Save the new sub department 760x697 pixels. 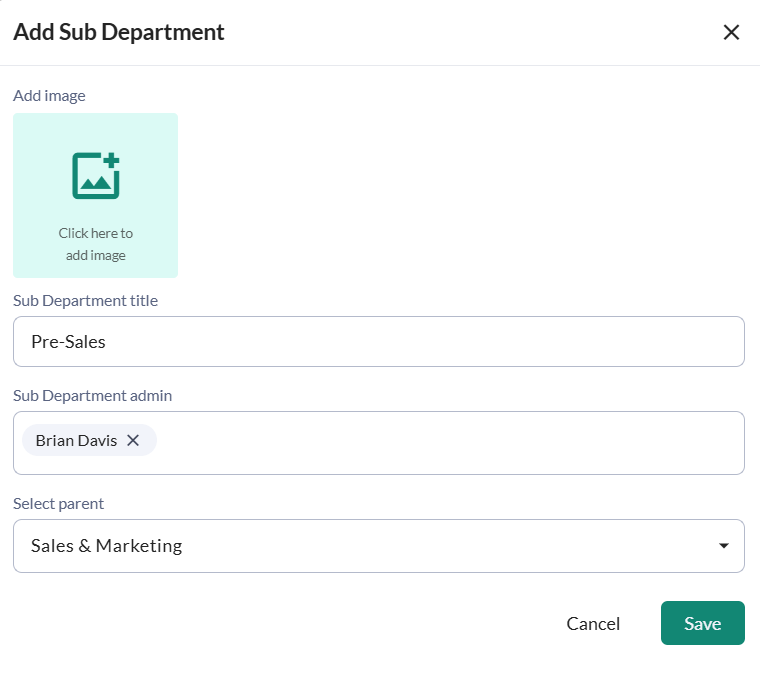[x=702, y=623]
